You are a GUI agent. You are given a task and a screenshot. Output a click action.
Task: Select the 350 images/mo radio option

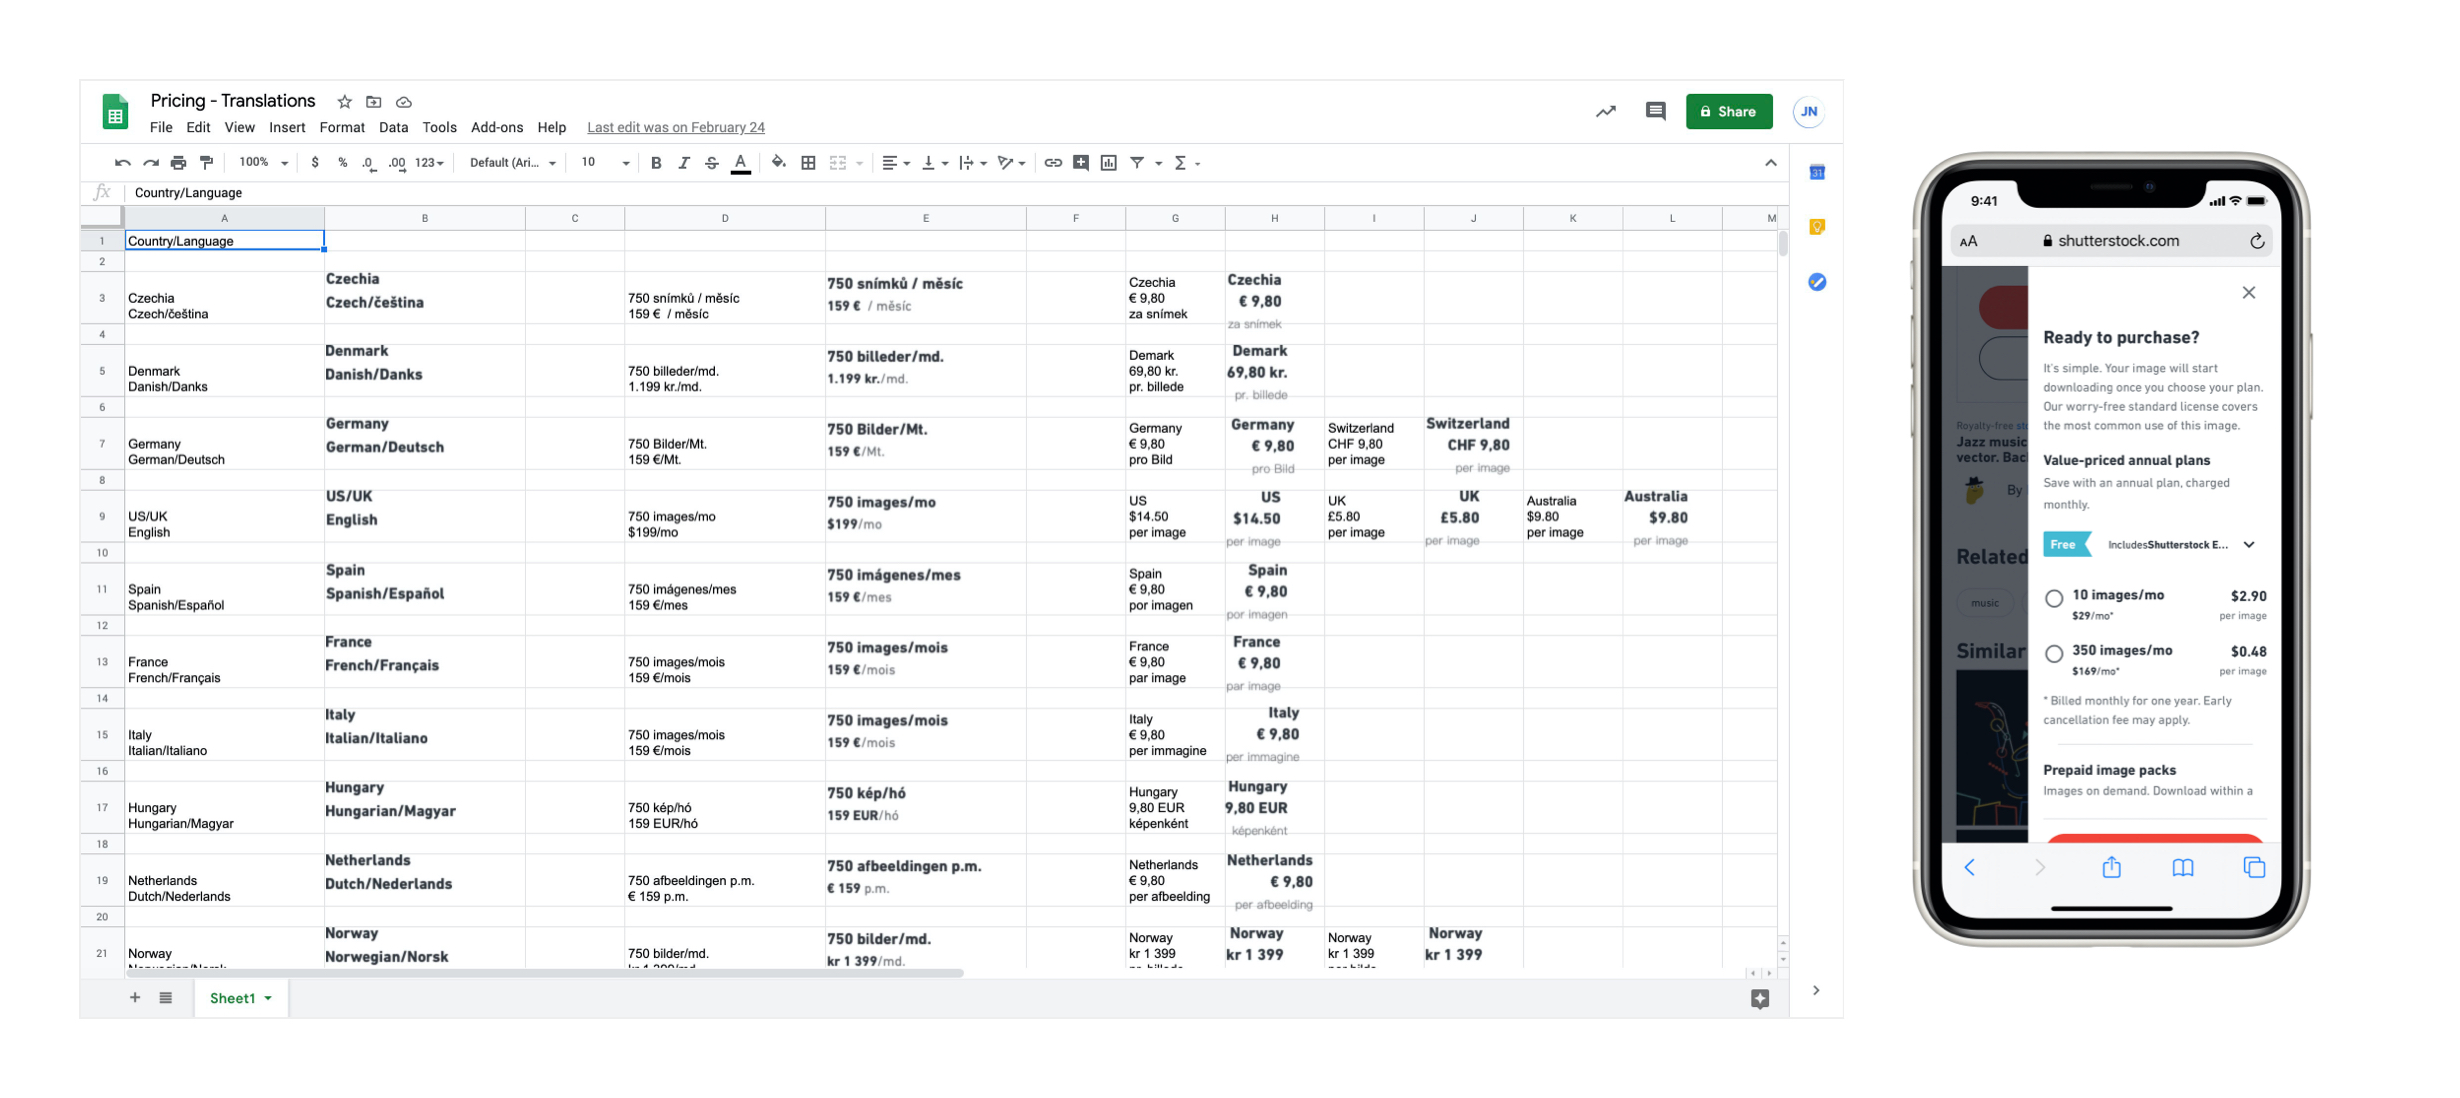(2054, 654)
